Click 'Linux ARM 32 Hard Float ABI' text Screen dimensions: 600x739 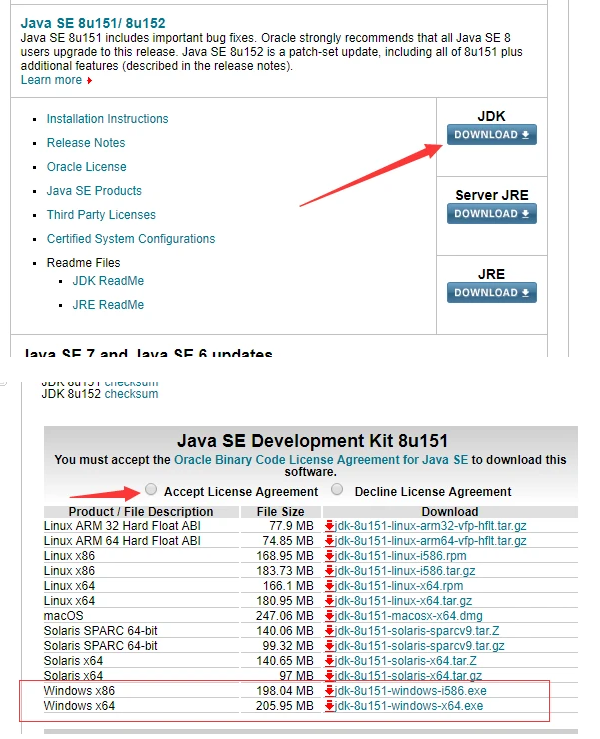coord(122,526)
